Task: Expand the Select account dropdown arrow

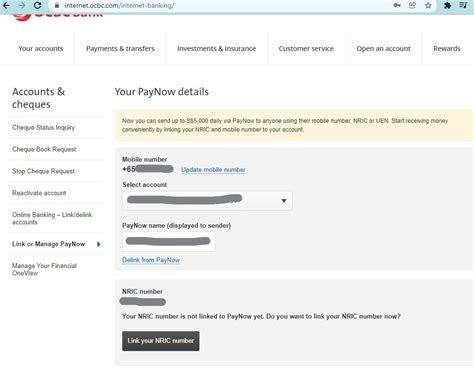Action: coord(284,201)
